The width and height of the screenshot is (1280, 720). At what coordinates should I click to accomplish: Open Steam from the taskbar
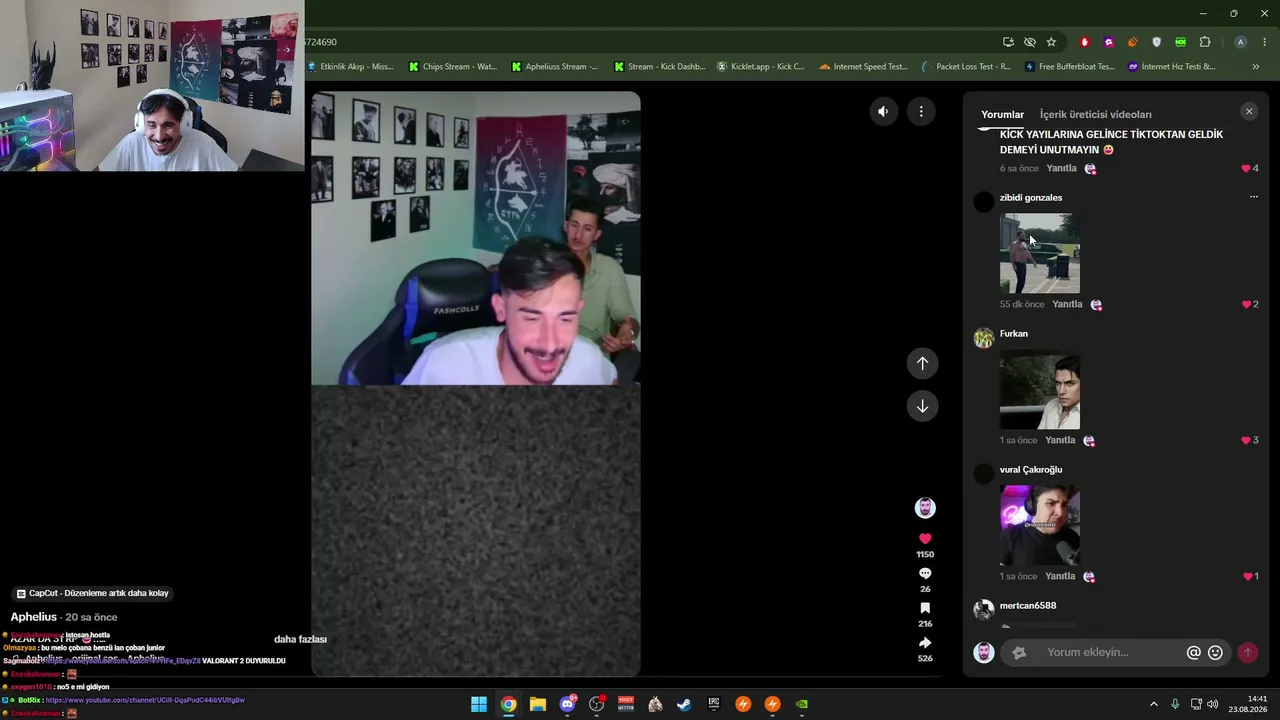tap(684, 704)
